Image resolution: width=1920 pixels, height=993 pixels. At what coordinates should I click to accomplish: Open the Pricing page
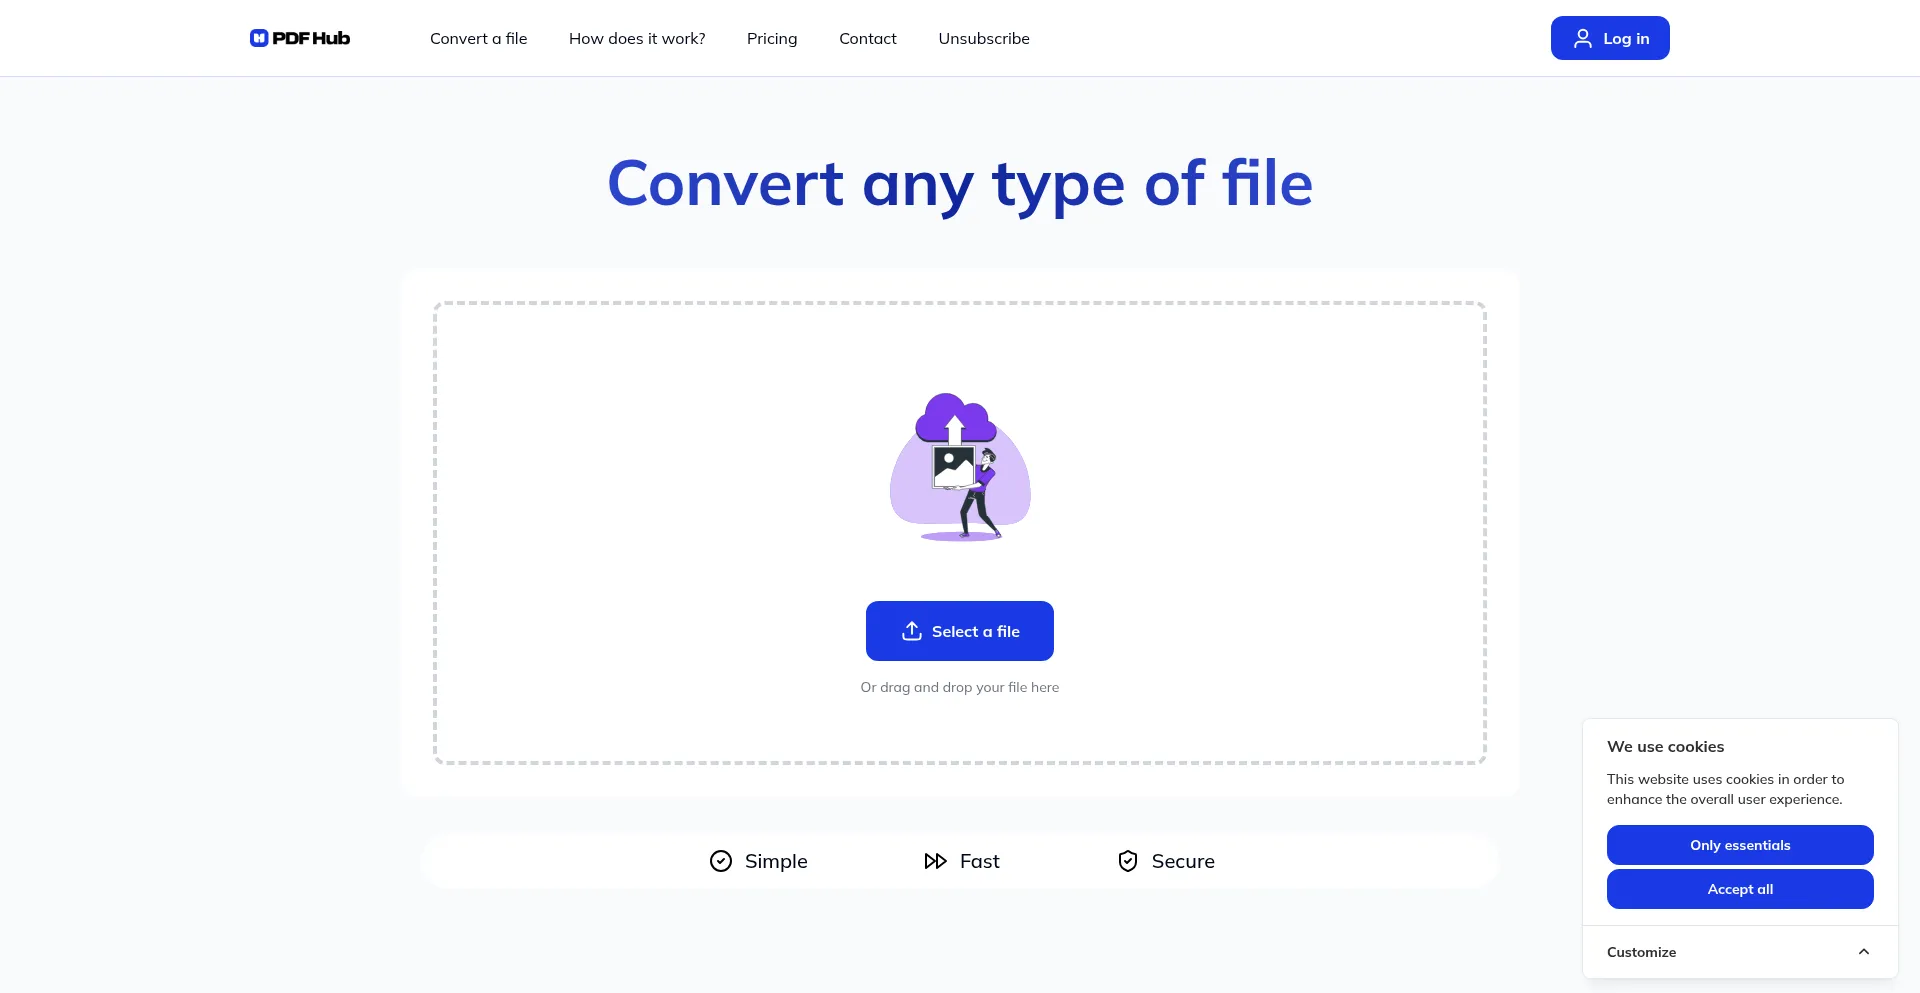tap(771, 38)
